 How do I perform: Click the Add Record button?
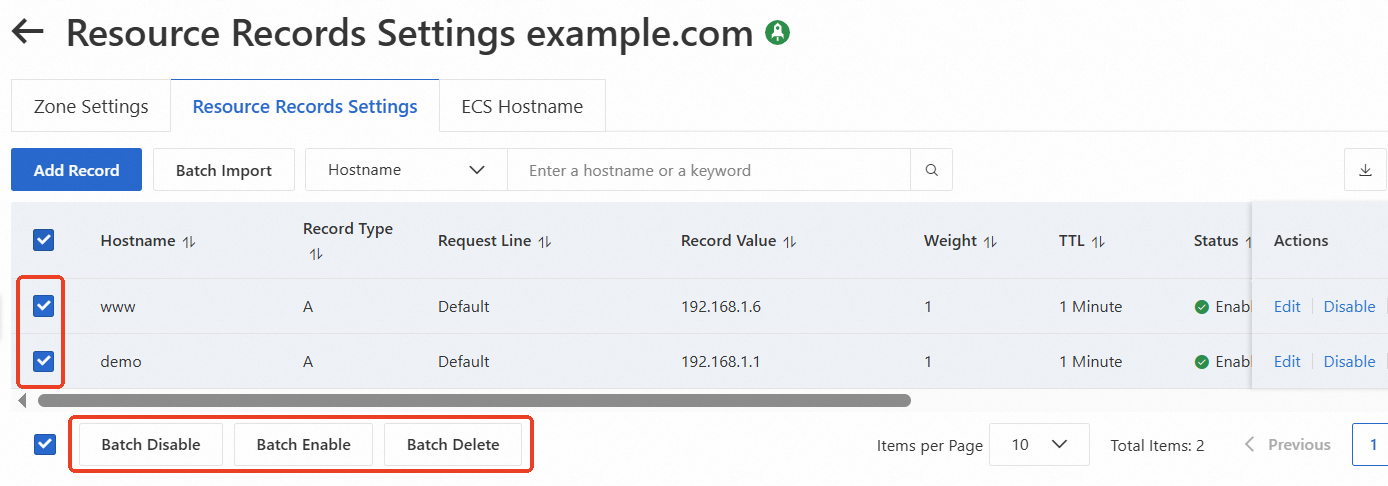click(76, 170)
